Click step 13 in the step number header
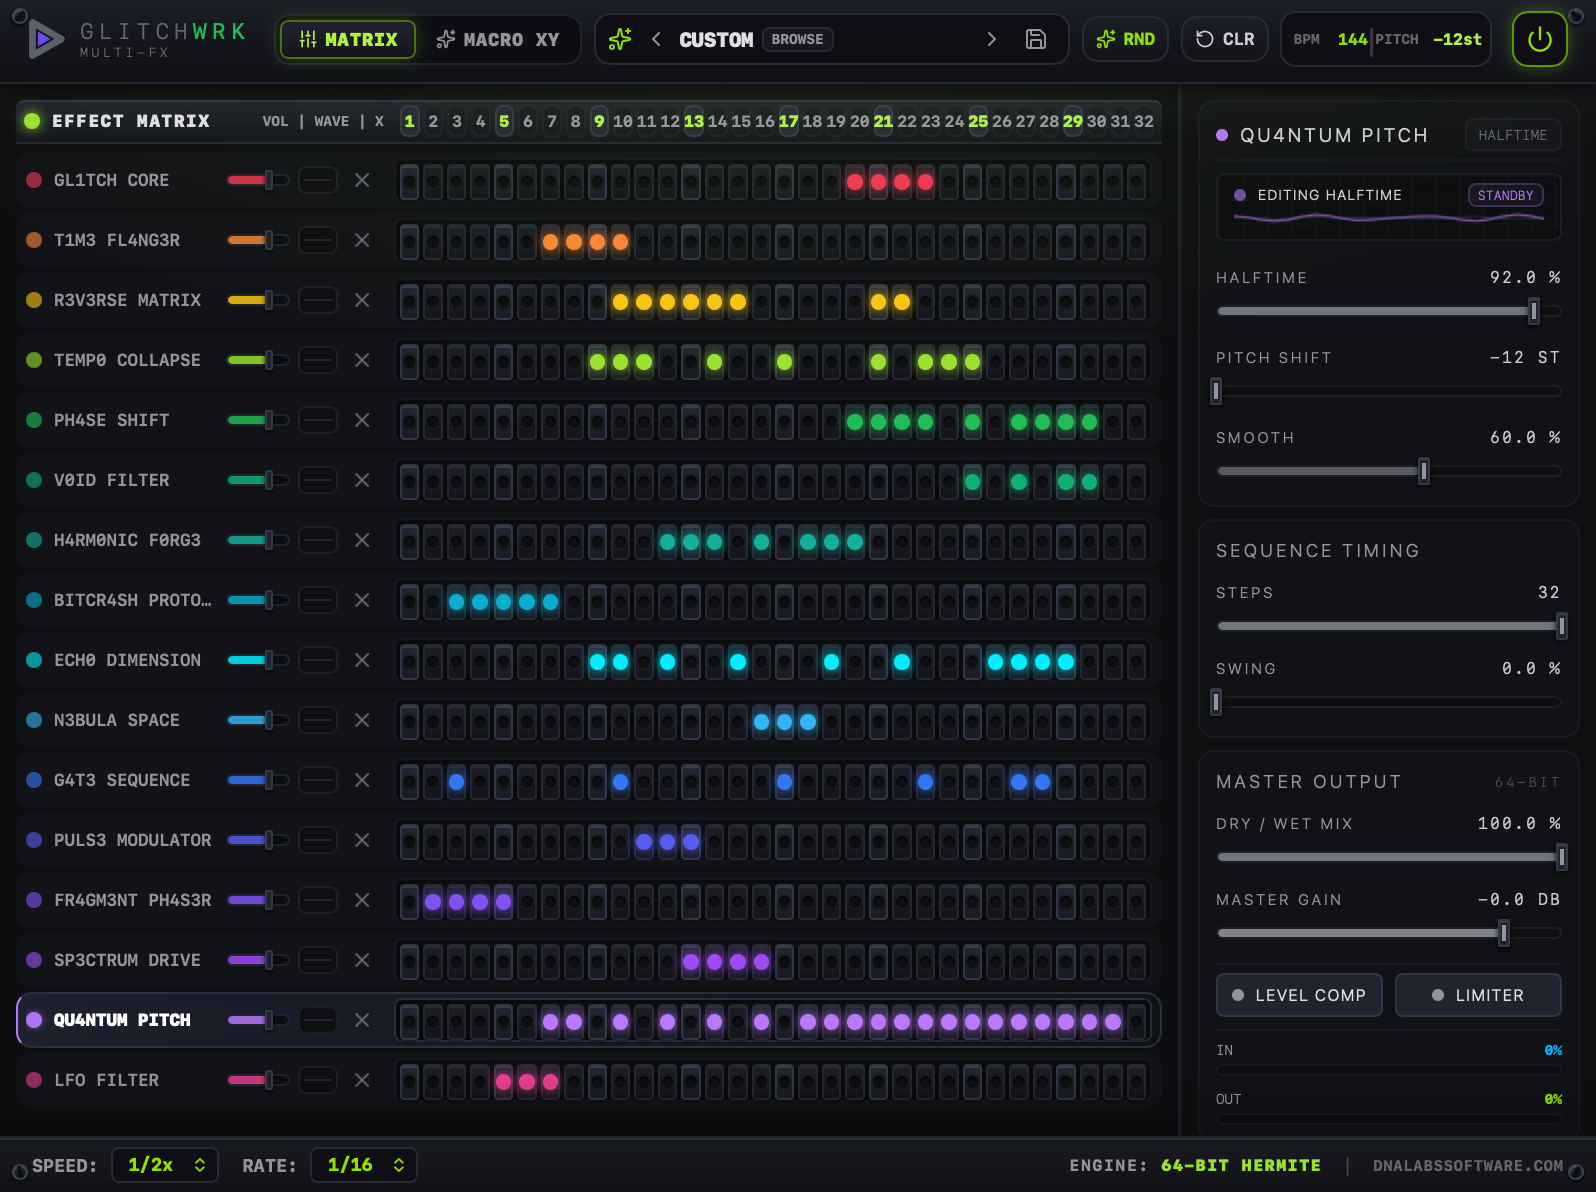1596x1192 pixels. 693,121
